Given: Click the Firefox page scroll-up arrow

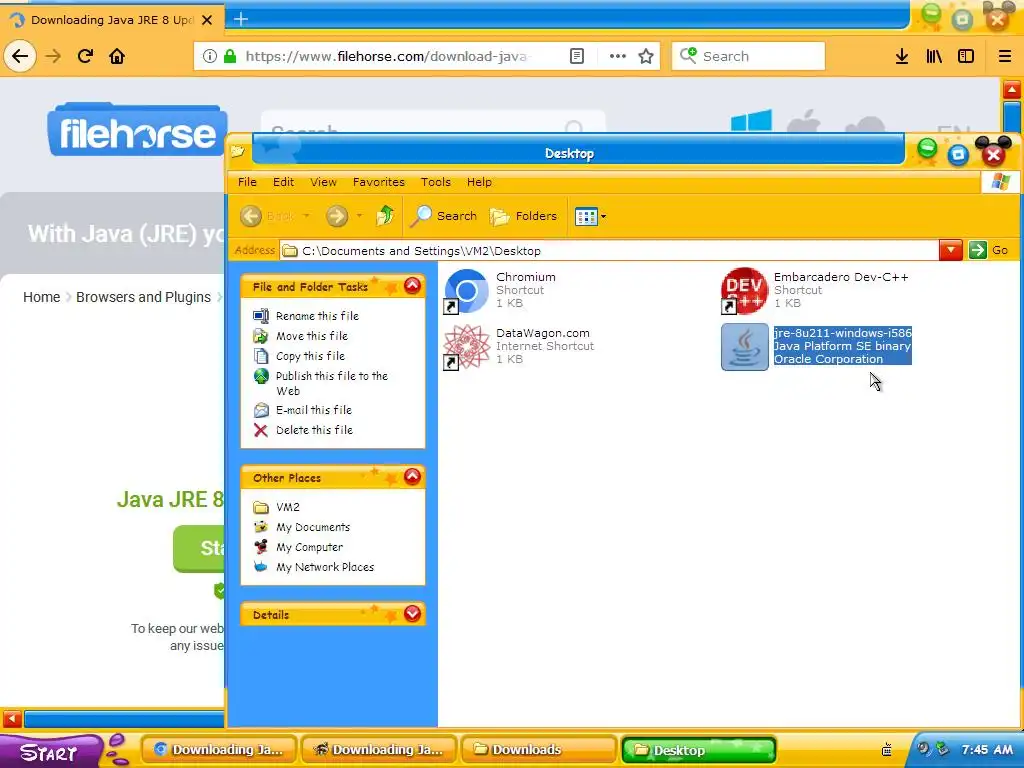Looking at the screenshot, I should click(1012, 89).
